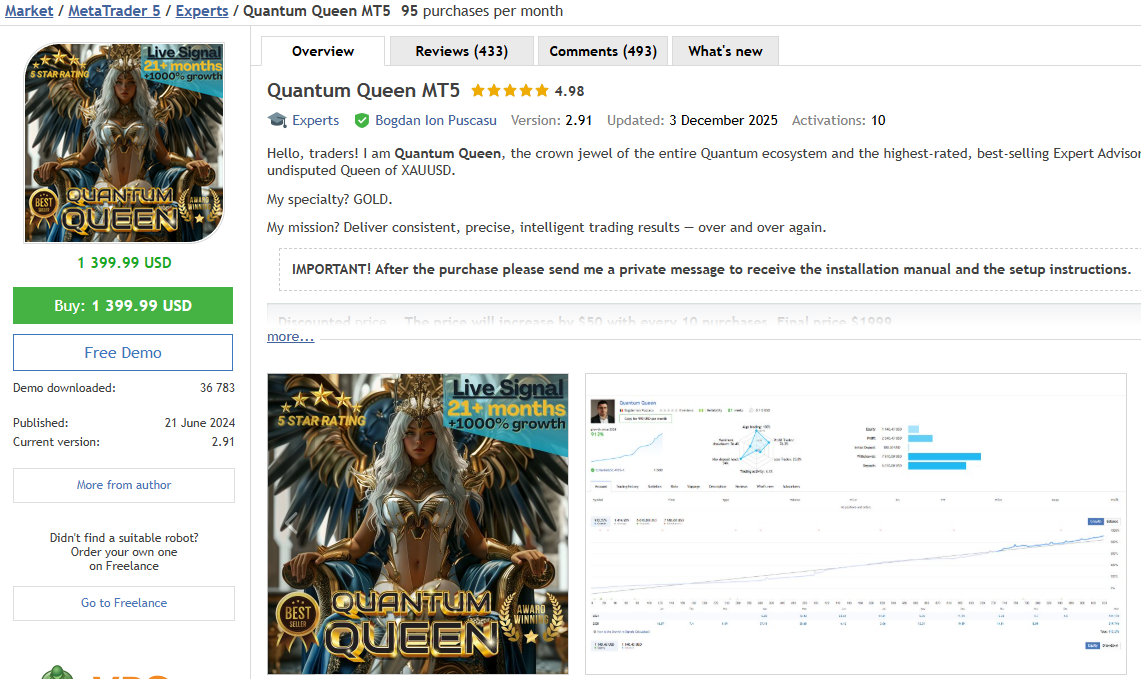The width and height of the screenshot is (1141, 679).
Task: Click the Go to Freelance button
Action: [x=123, y=603]
